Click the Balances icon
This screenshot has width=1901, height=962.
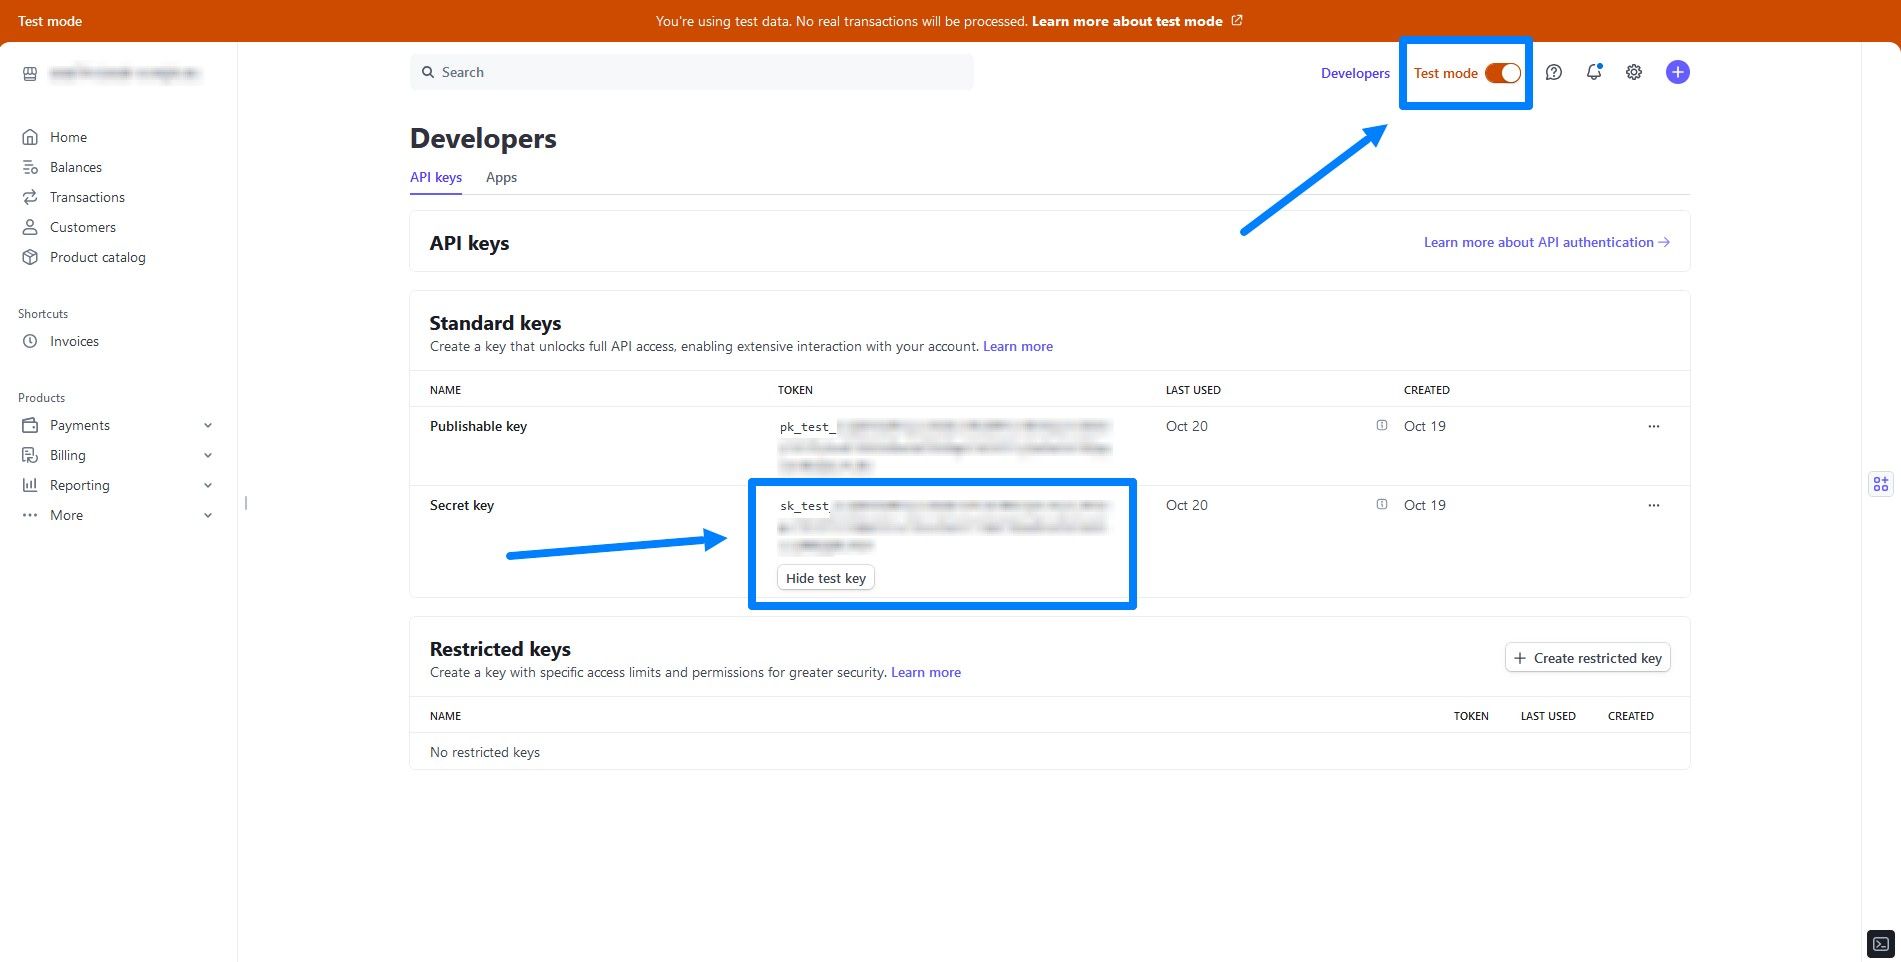tap(30, 167)
